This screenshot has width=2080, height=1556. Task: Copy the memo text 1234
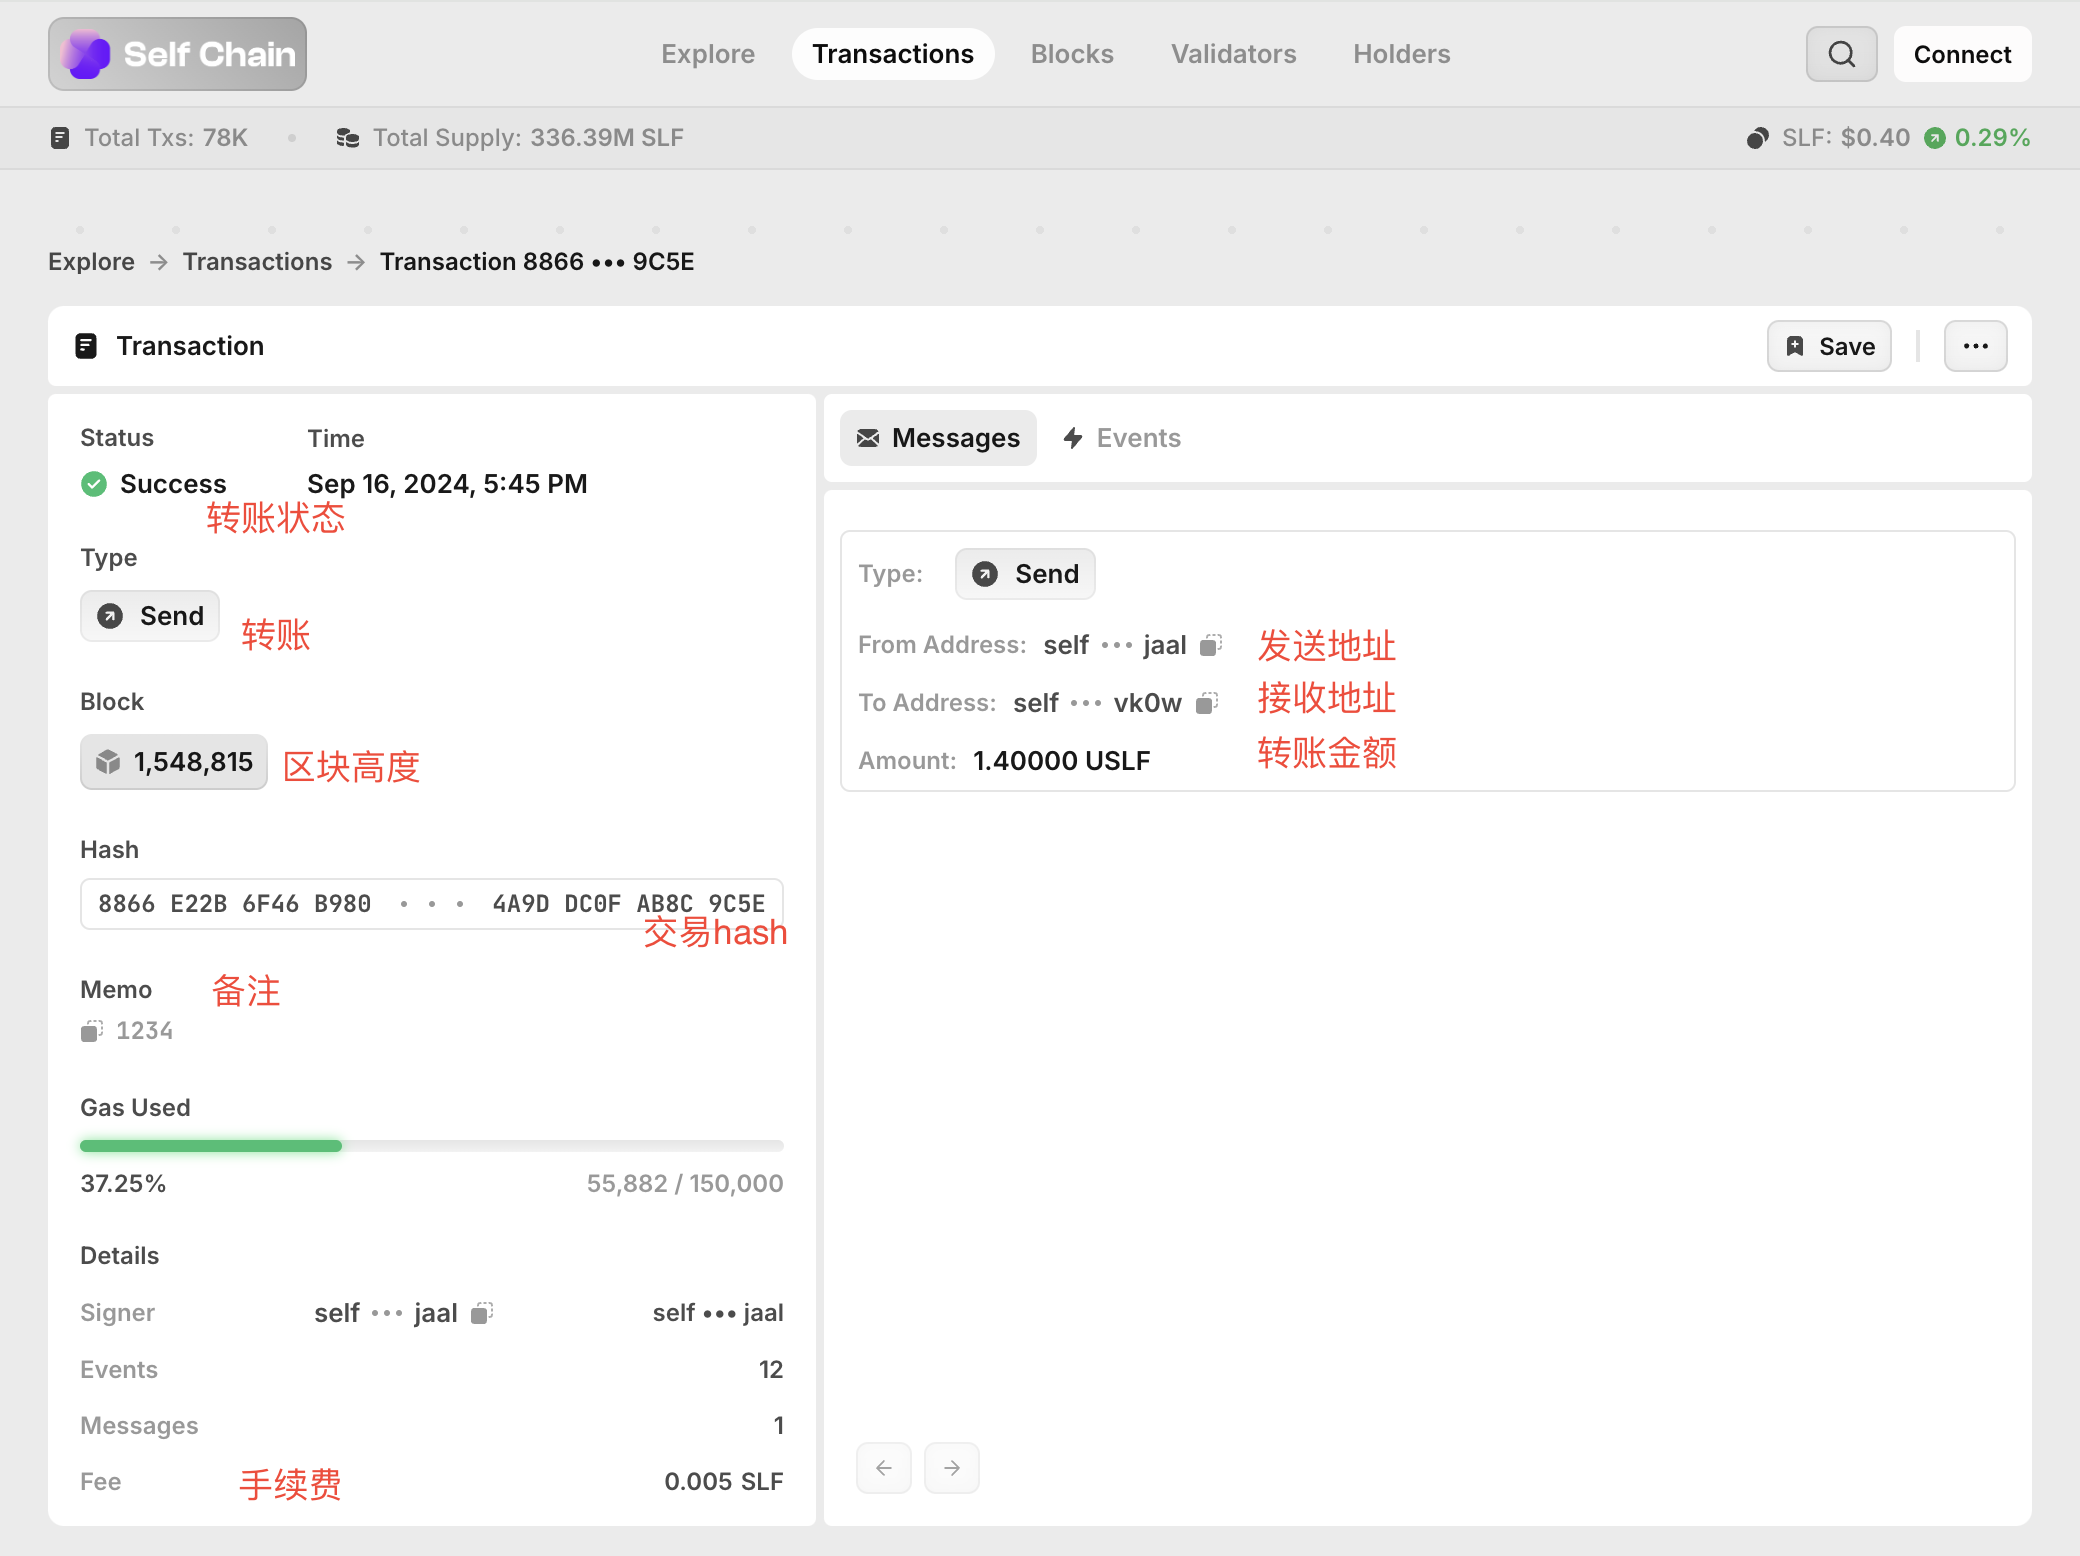pos(91,1031)
